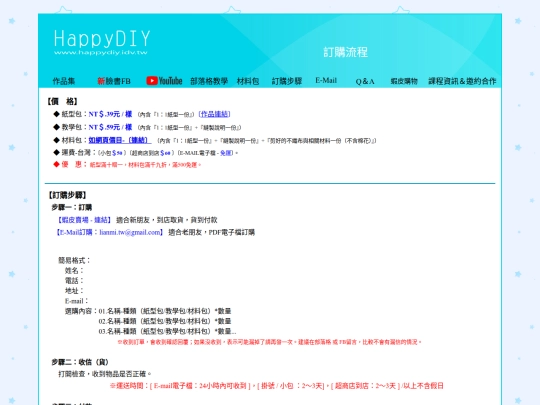Image resolution: width=540 pixels, height=405 pixels.
Task: Click the red 運送時間 delivery note
Action: pyautogui.click(x=277, y=386)
